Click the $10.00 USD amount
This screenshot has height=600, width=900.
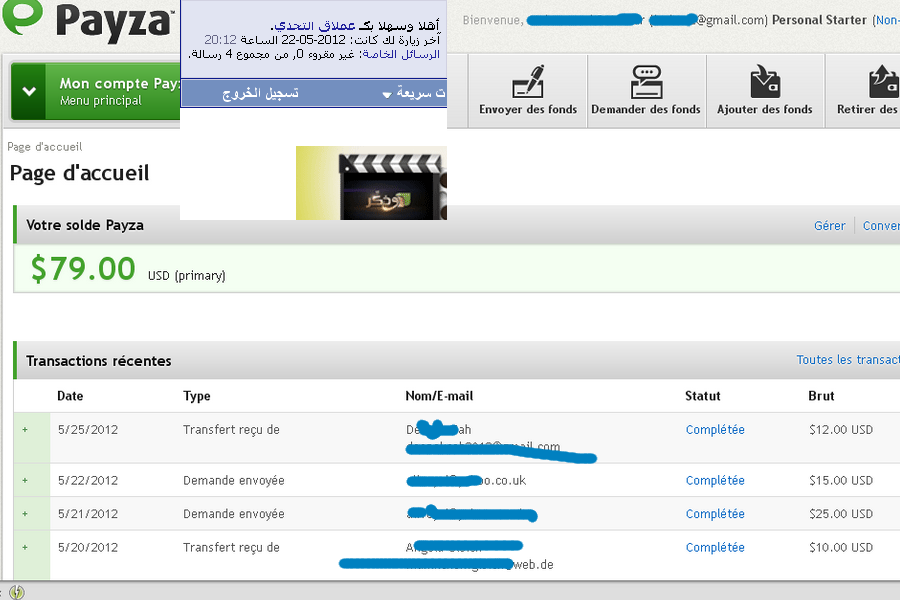click(x=841, y=547)
